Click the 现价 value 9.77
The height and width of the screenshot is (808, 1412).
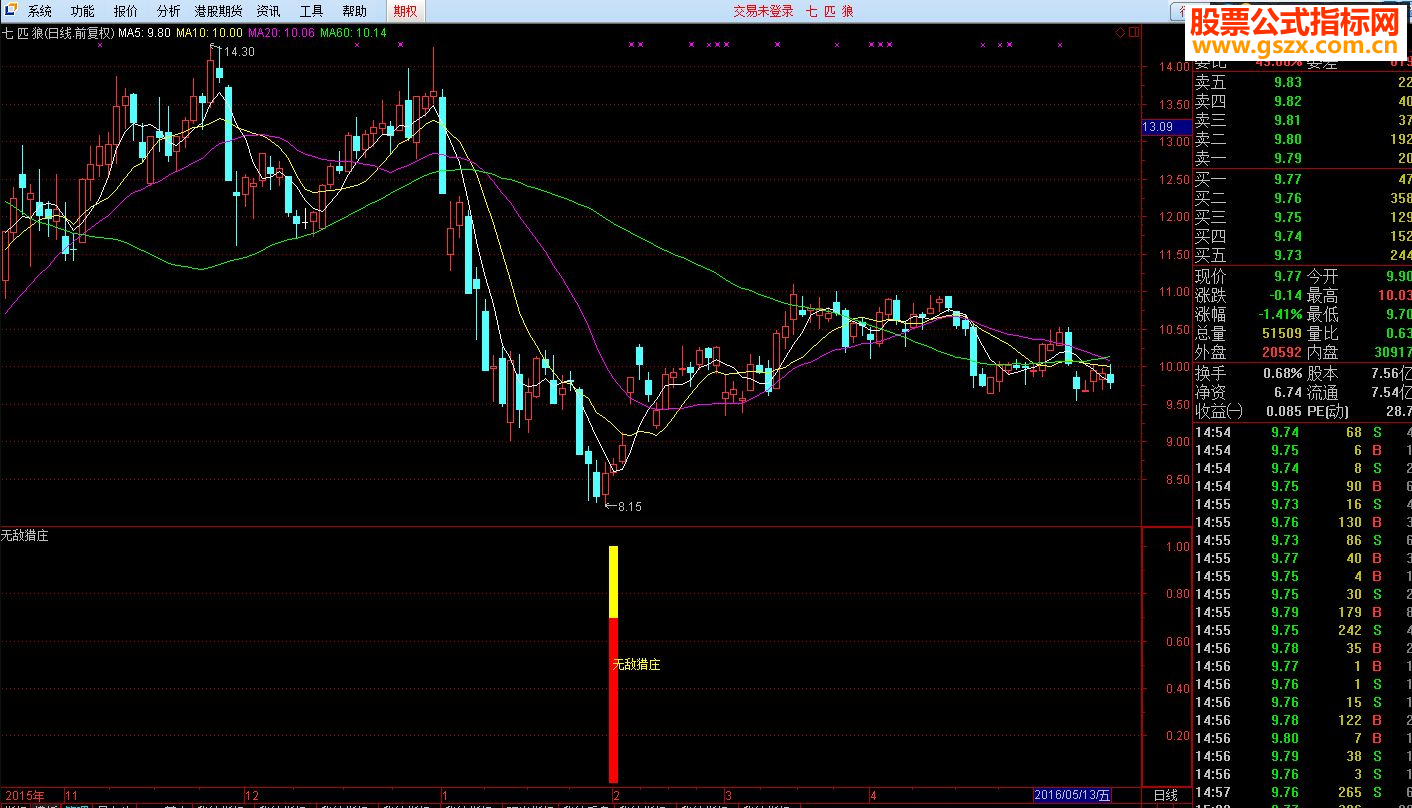click(1287, 277)
